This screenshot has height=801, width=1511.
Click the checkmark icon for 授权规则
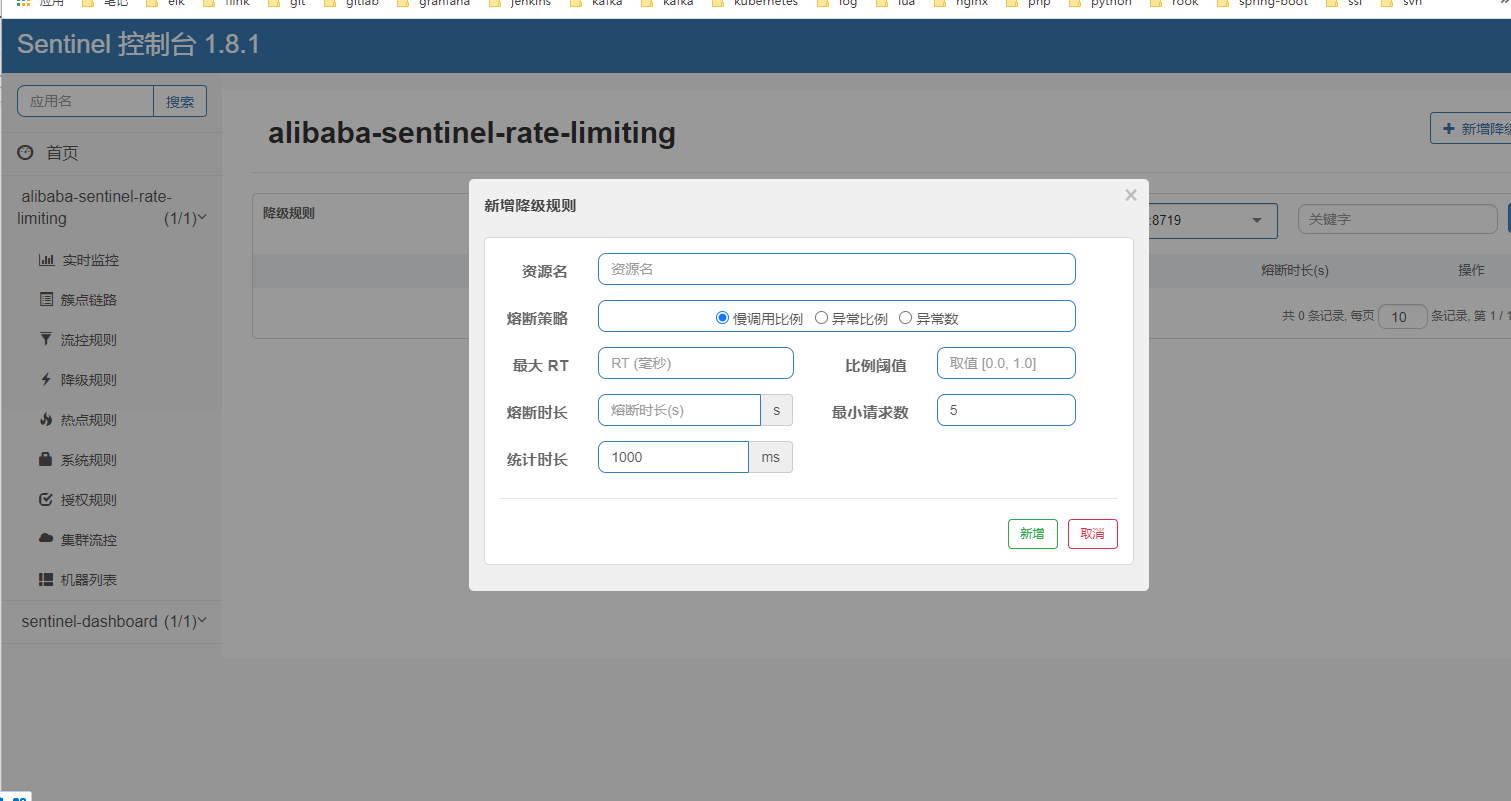(46, 500)
